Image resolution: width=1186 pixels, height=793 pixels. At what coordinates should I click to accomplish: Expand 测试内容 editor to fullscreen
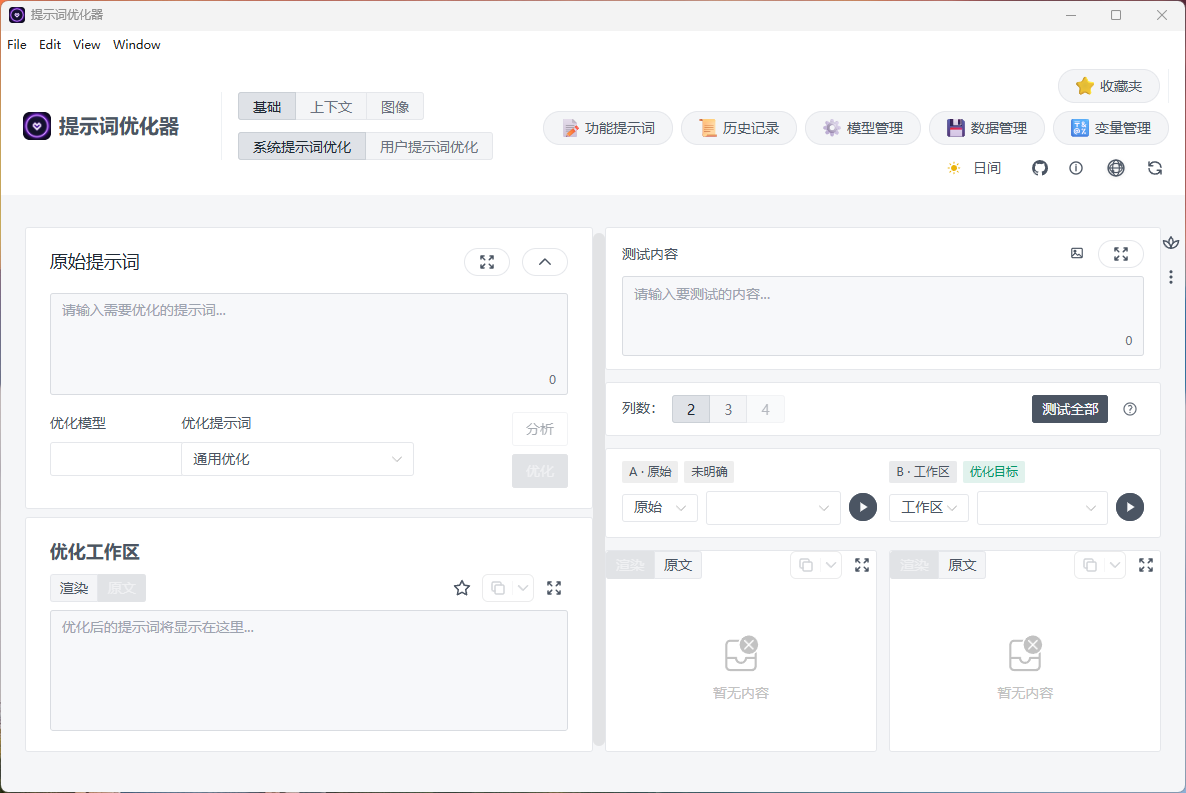[1121, 254]
